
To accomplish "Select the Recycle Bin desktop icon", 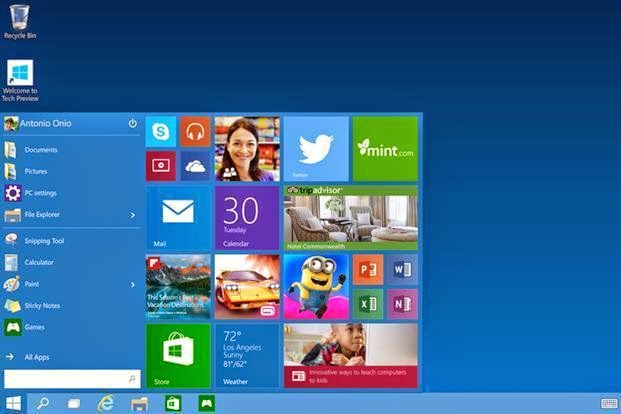I will click(x=20, y=22).
